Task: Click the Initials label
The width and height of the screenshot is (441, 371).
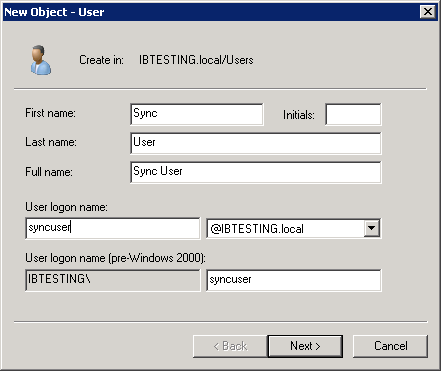Action: (x=299, y=115)
